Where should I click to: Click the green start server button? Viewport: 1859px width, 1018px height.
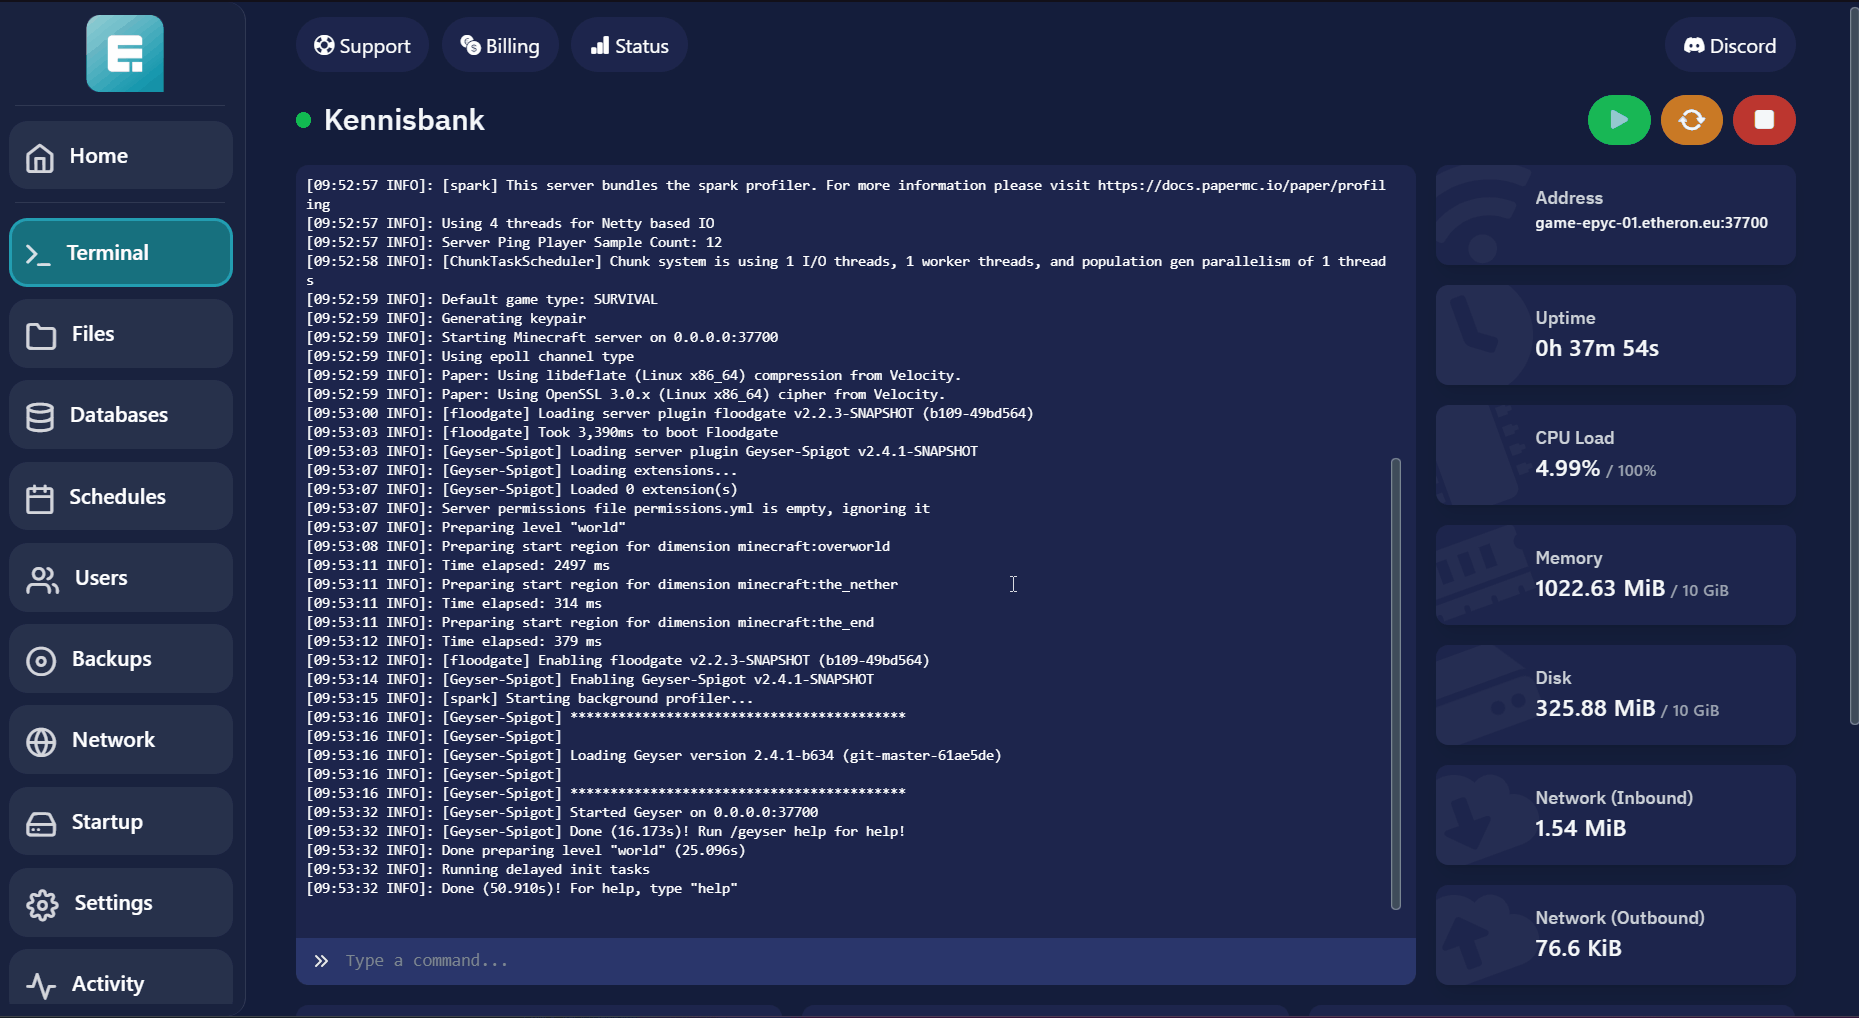1618,120
